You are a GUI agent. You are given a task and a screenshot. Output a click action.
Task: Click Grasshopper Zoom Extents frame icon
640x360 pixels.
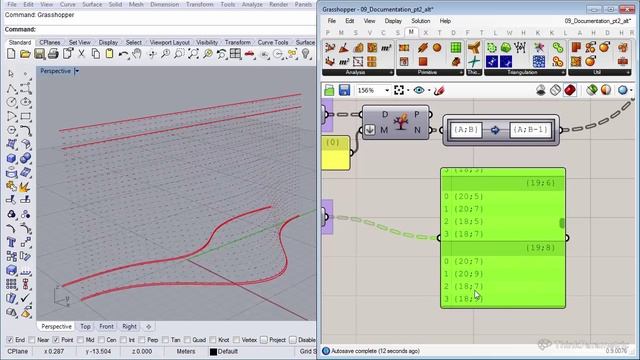click(399, 90)
